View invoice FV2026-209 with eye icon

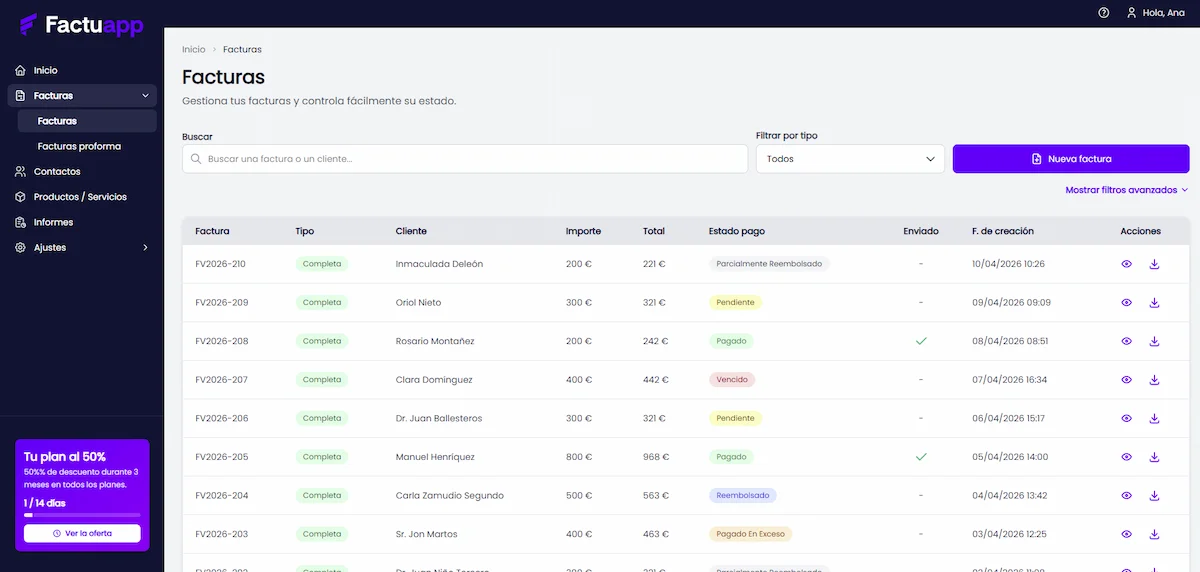click(1126, 302)
